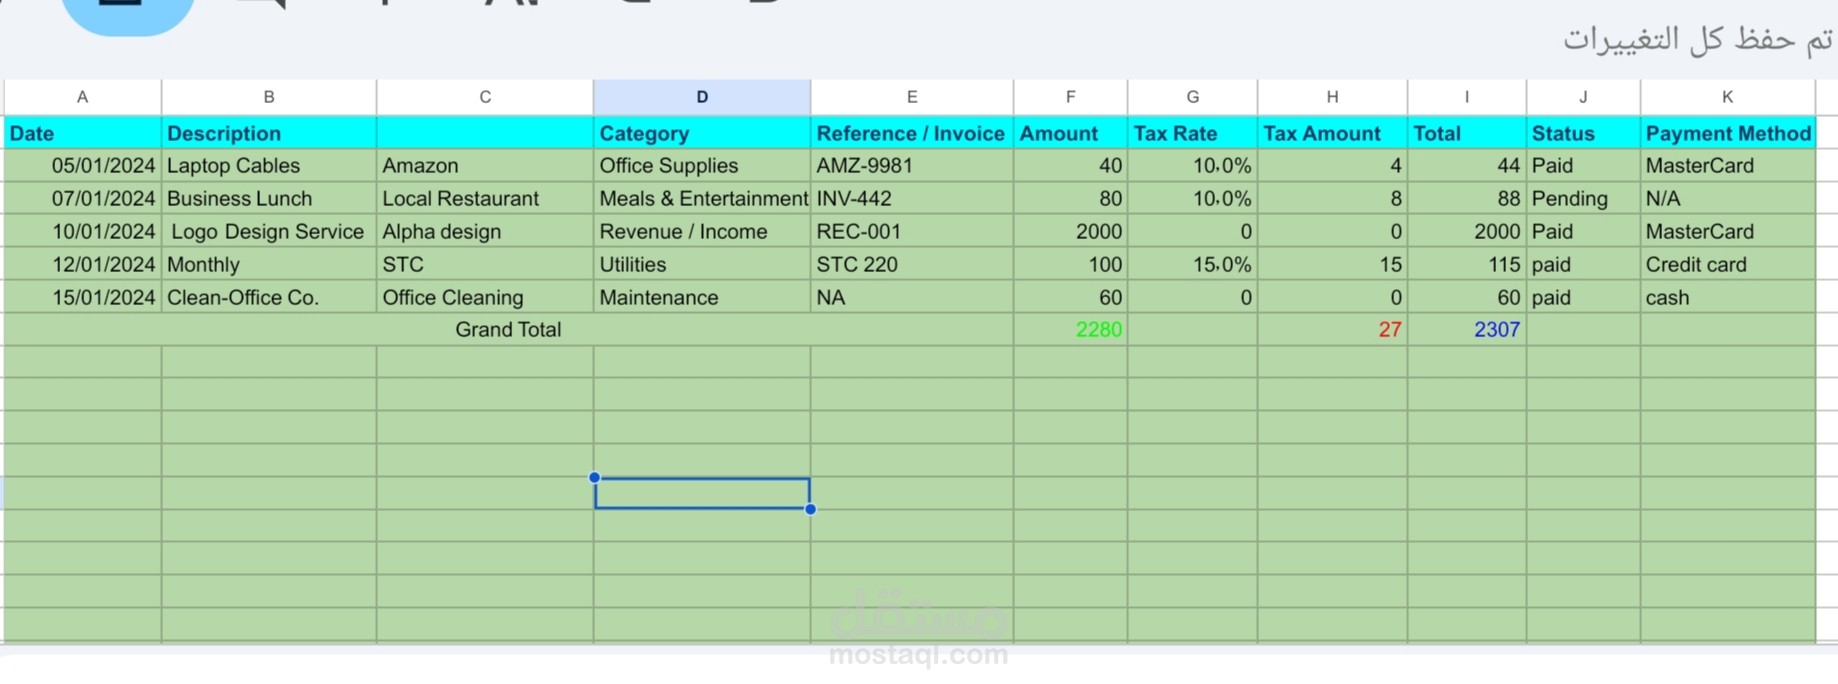
Task: Select column B header
Action: tap(269, 97)
